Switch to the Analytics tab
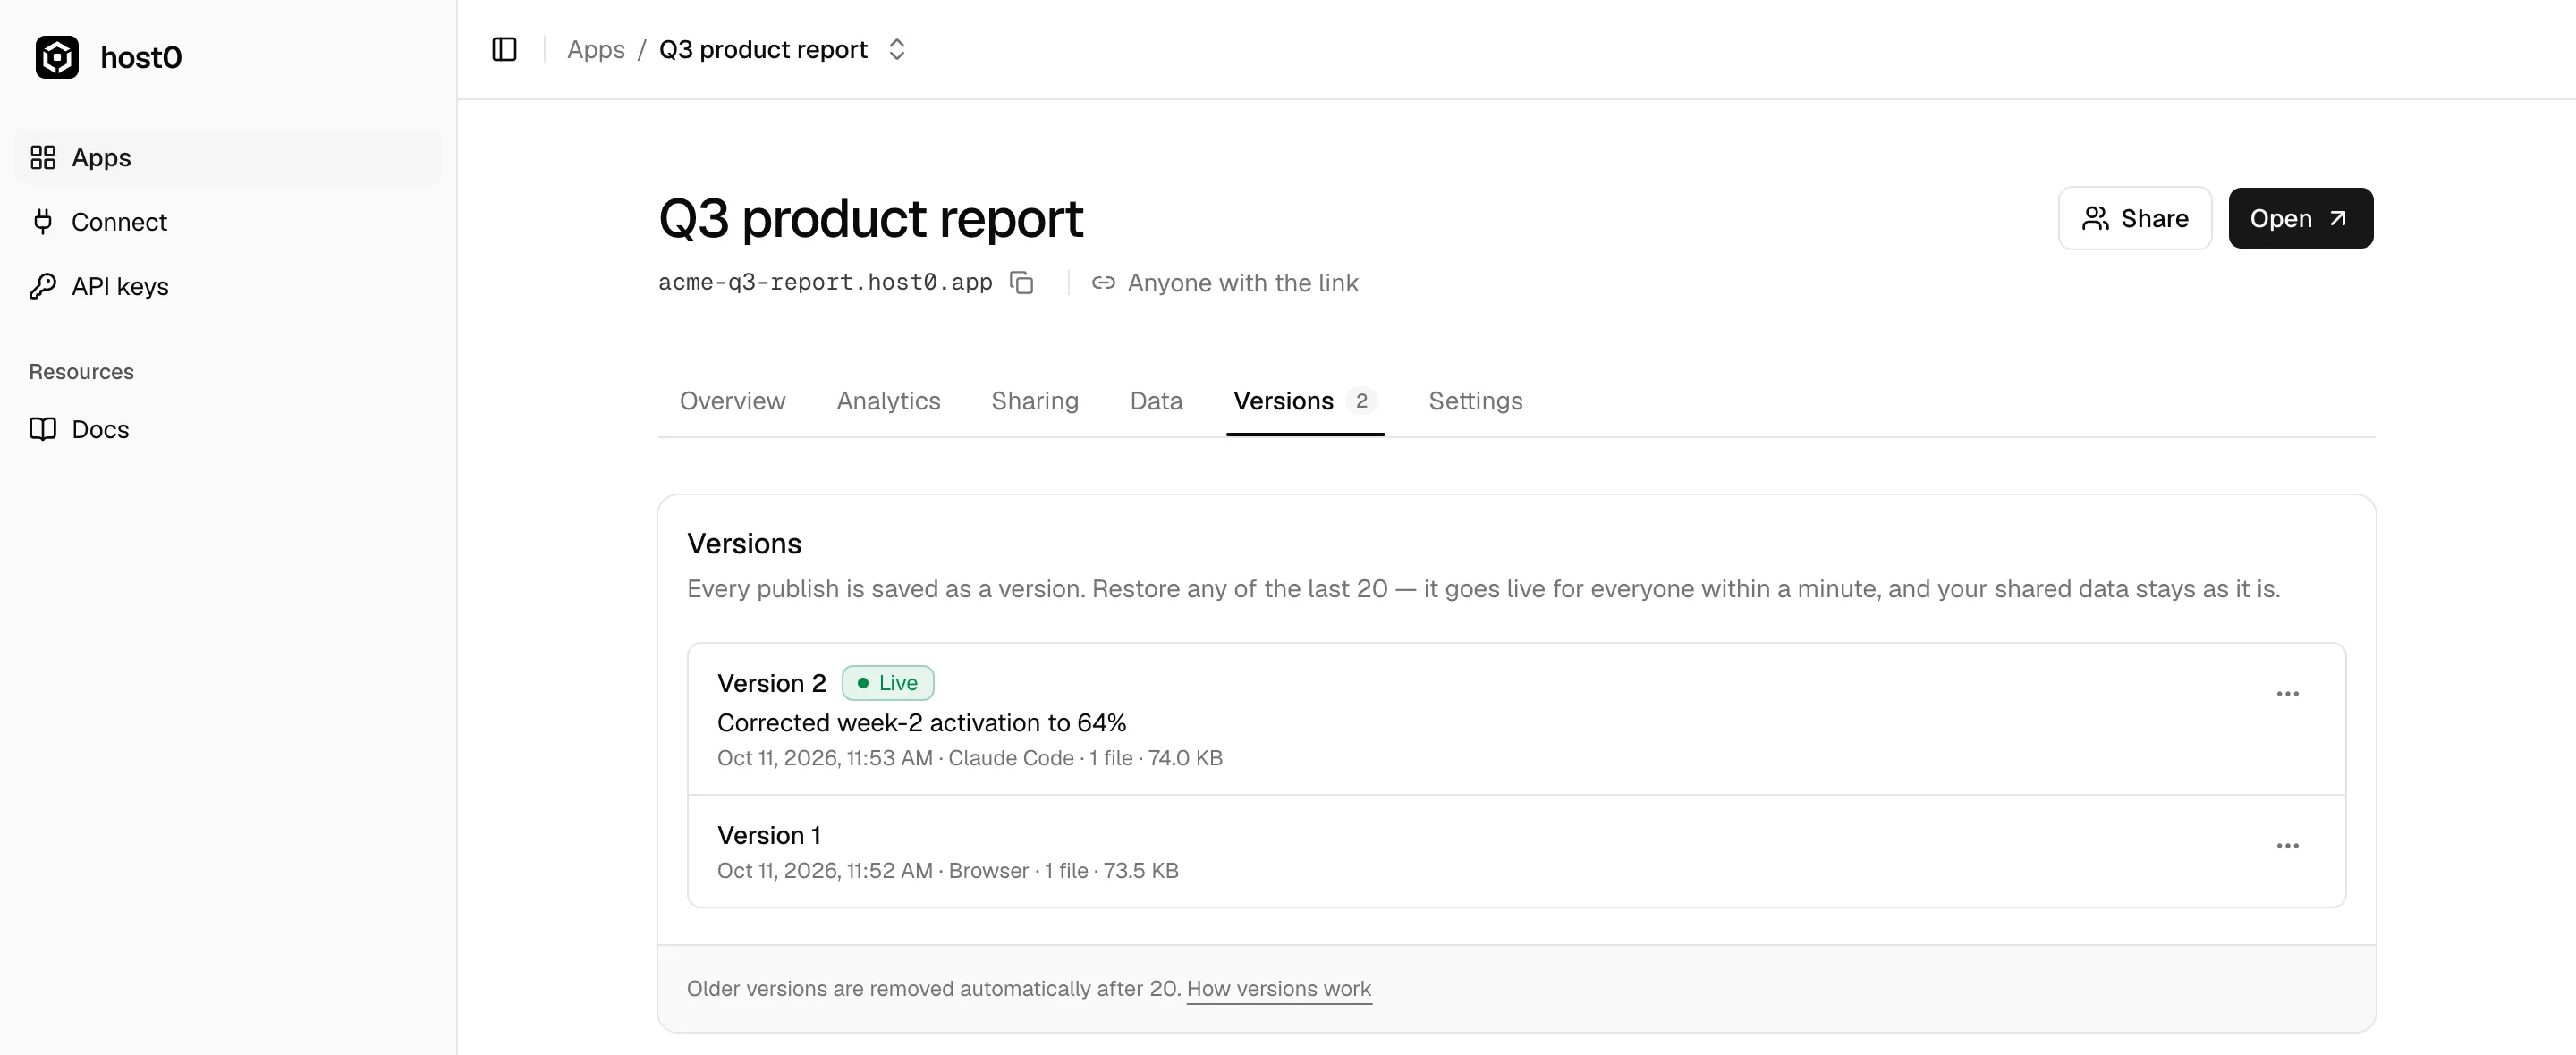This screenshot has width=2576, height=1055. coord(888,401)
